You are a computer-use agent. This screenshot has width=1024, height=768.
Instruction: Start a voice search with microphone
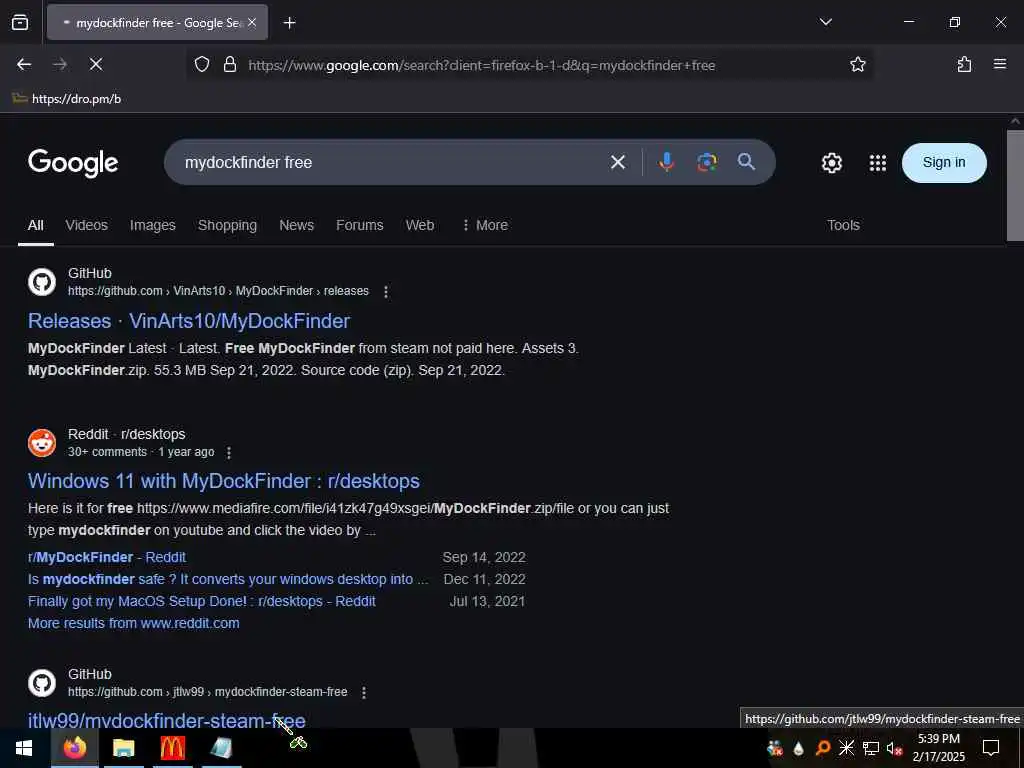pyautogui.click(x=666, y=162)
